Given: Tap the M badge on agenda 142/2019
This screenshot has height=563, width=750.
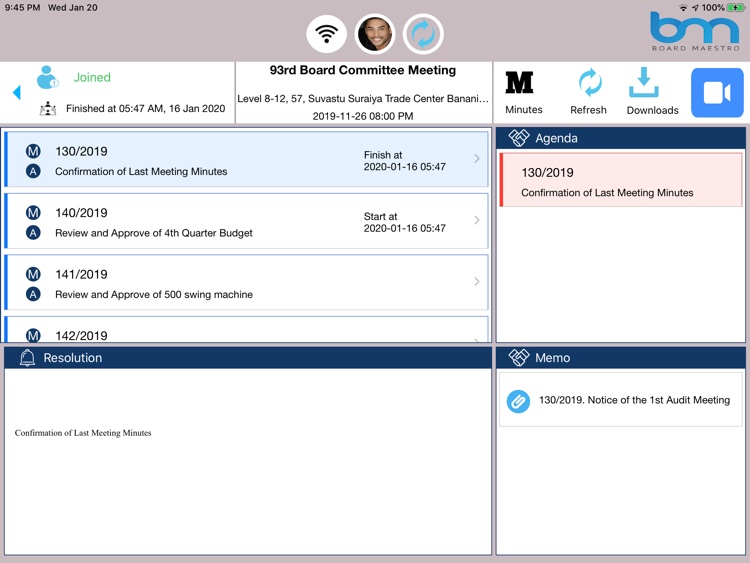Looking at the screenshot, I should [x=33, y=335].
